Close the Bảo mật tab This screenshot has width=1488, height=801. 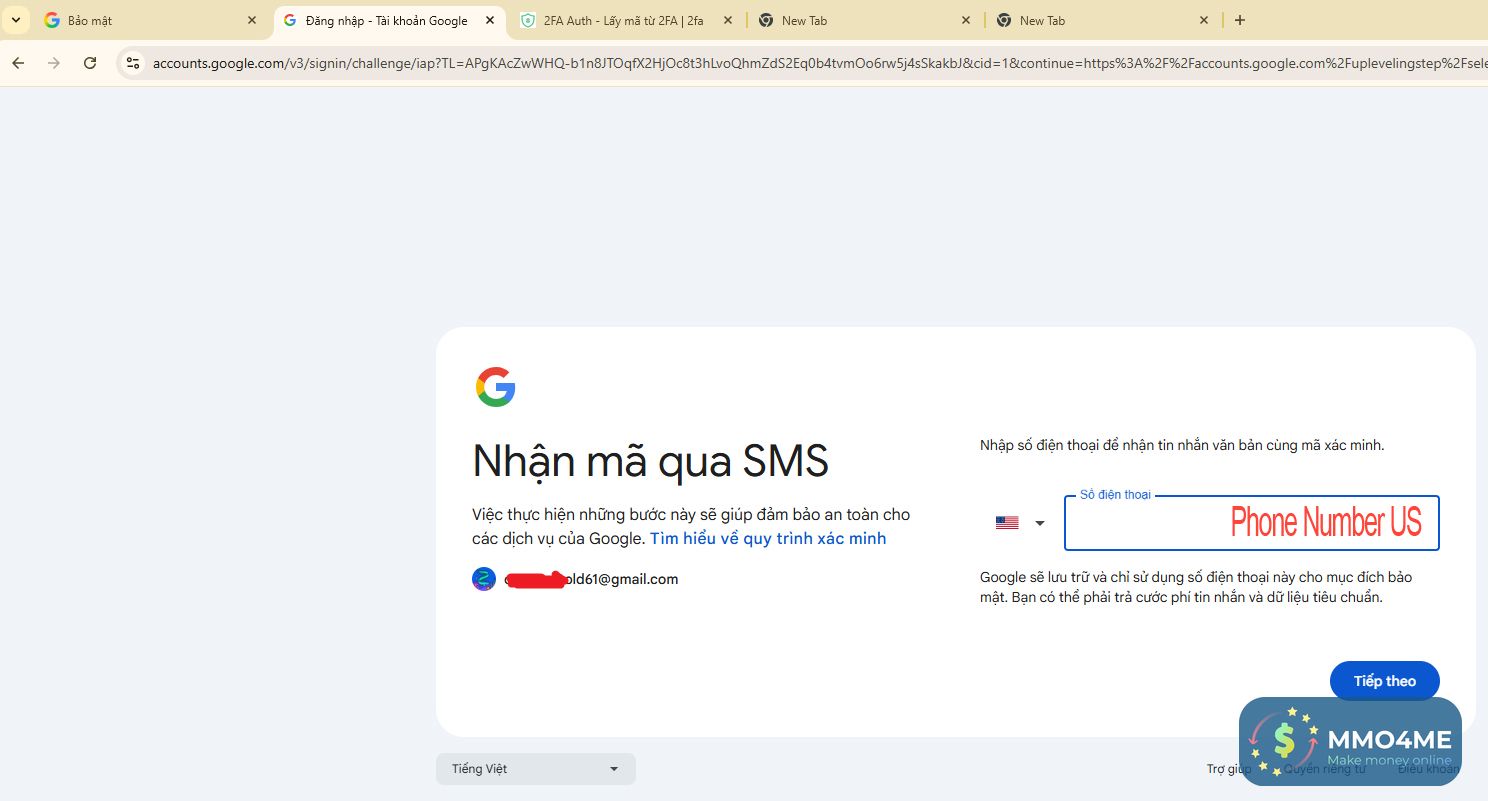(252, 20)
